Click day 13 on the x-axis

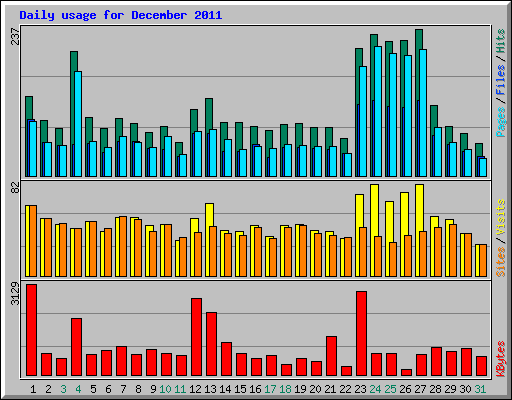pos(210,389)
